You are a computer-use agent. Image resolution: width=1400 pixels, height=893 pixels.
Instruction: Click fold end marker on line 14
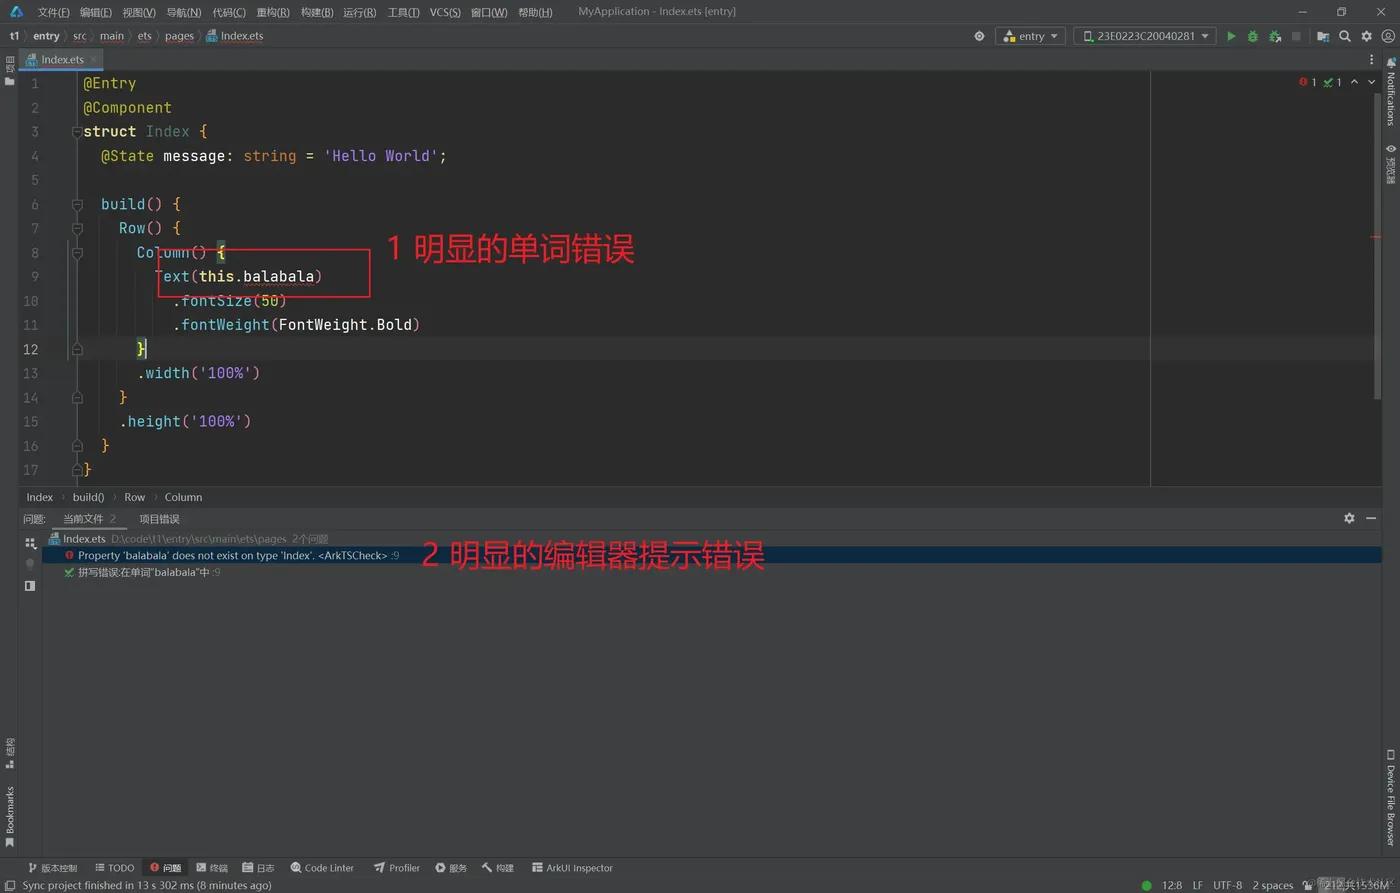tap(77, 398)
